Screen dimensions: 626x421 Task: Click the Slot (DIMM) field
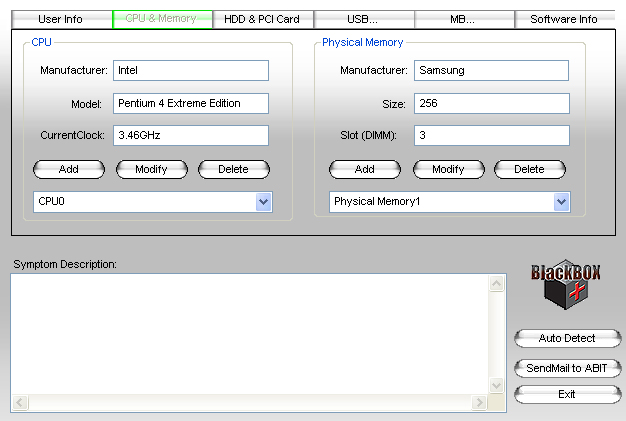[491, 135]
